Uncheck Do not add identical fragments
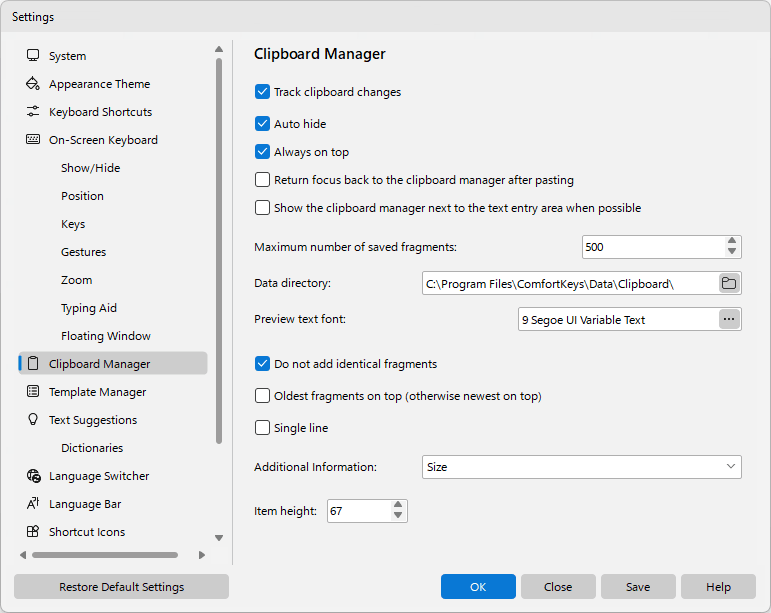Image resolution: width=771 pixels, height=613 pixels. coord(262,364)
